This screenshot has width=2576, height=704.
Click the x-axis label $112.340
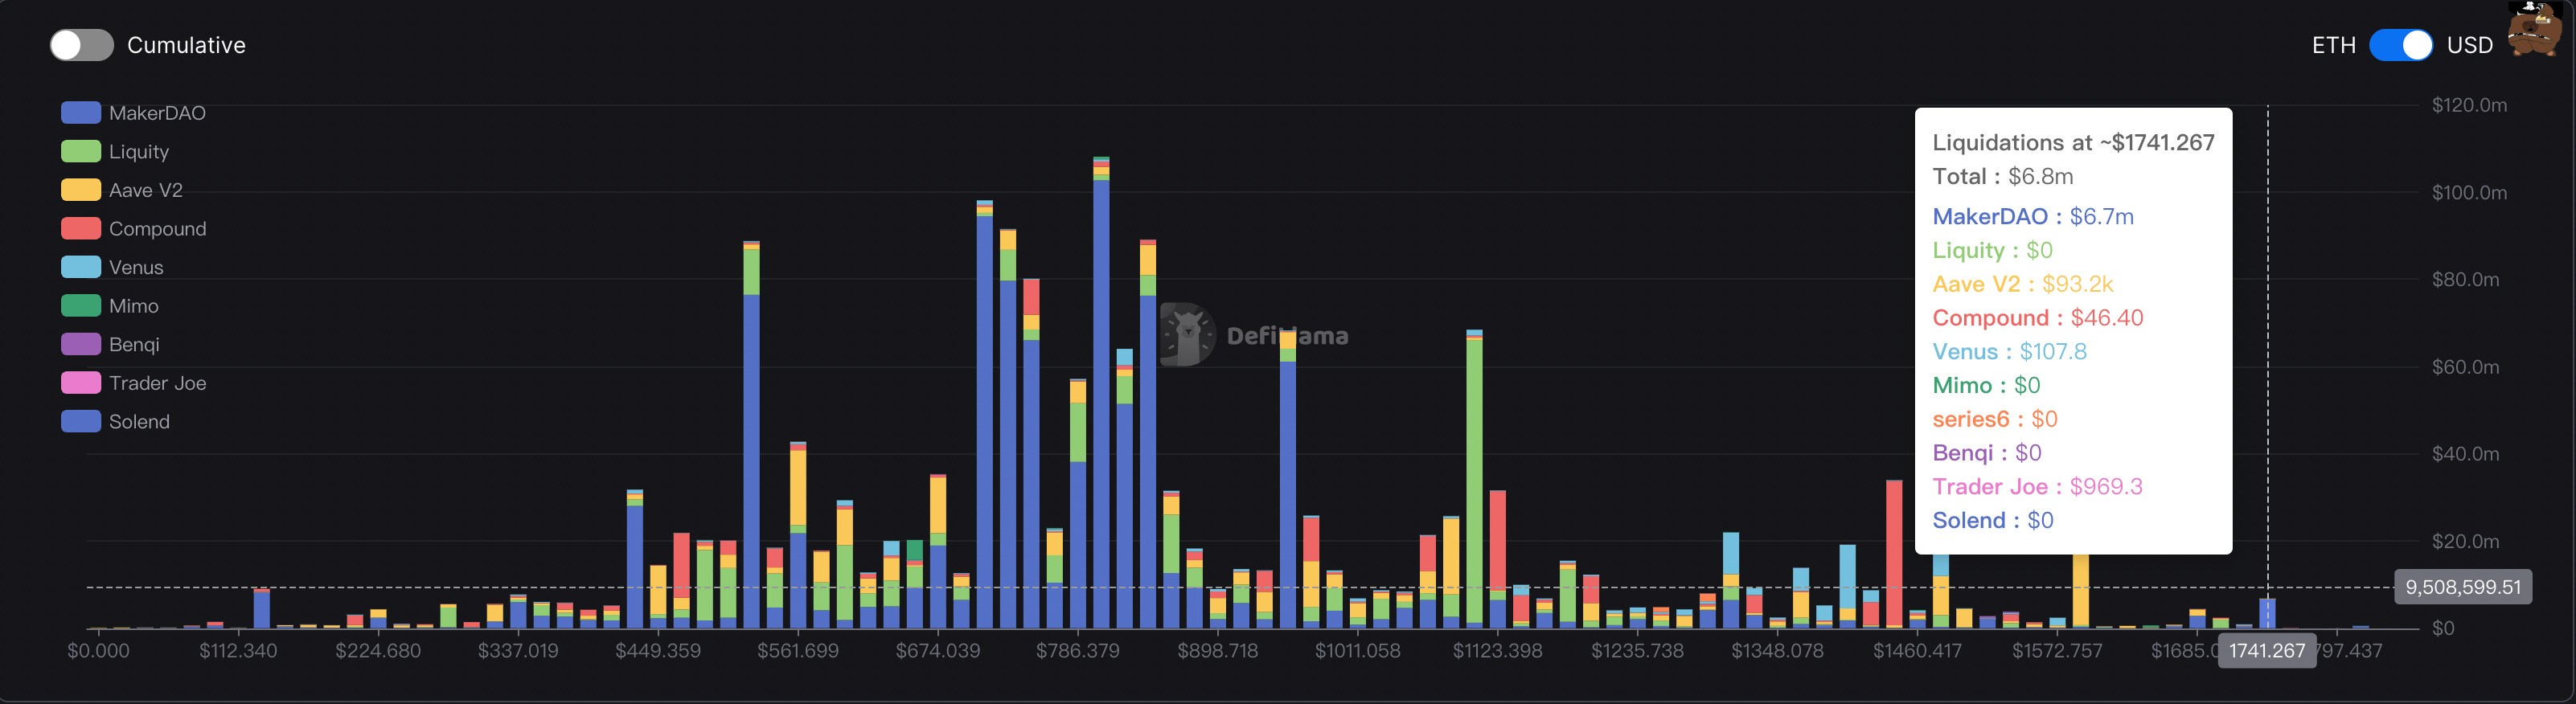[x=238, y=651]
